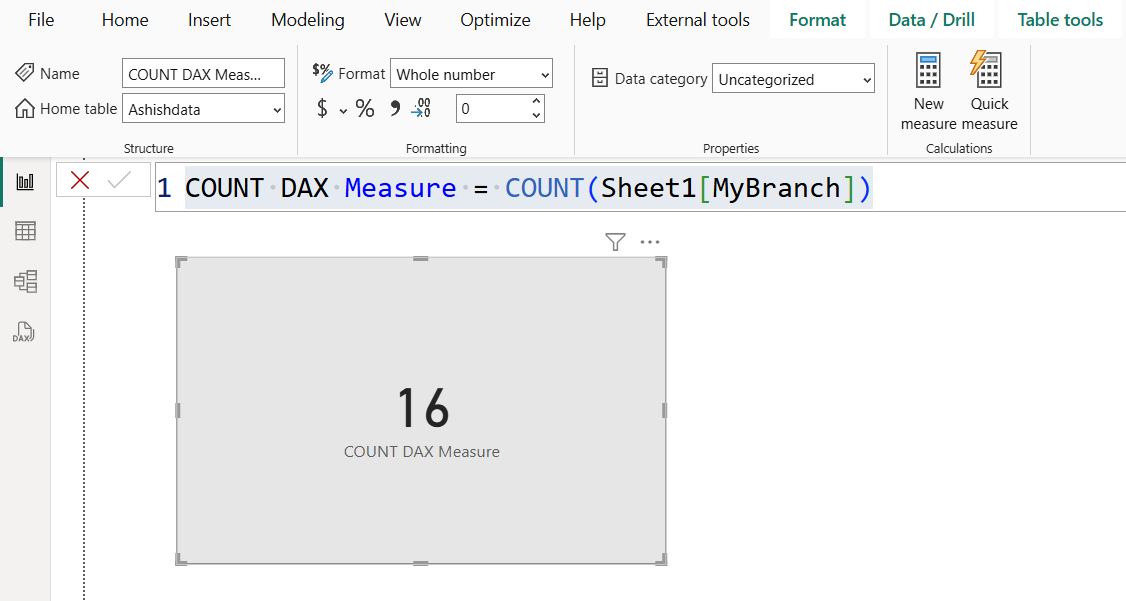Viewport: 1126px width, 601px height.
Task: Increase decimal places using the stepper arrow
Action: coord(536,101)
